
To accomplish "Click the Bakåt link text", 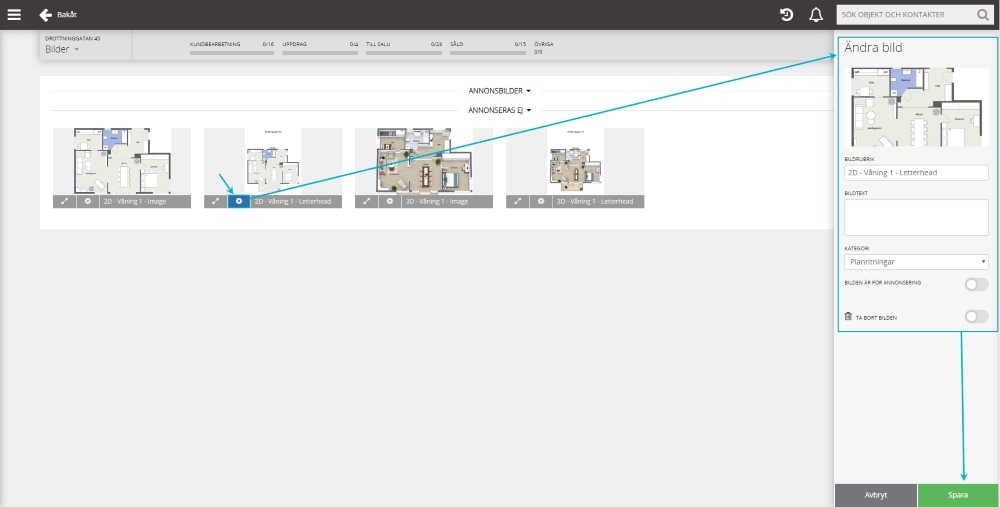I will pyautogui.click(x=67, y=15).
